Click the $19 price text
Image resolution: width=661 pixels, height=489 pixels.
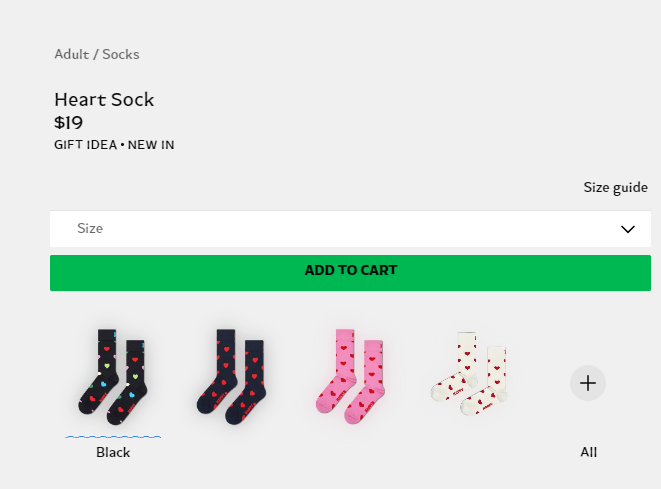click(x=68, y=123)
